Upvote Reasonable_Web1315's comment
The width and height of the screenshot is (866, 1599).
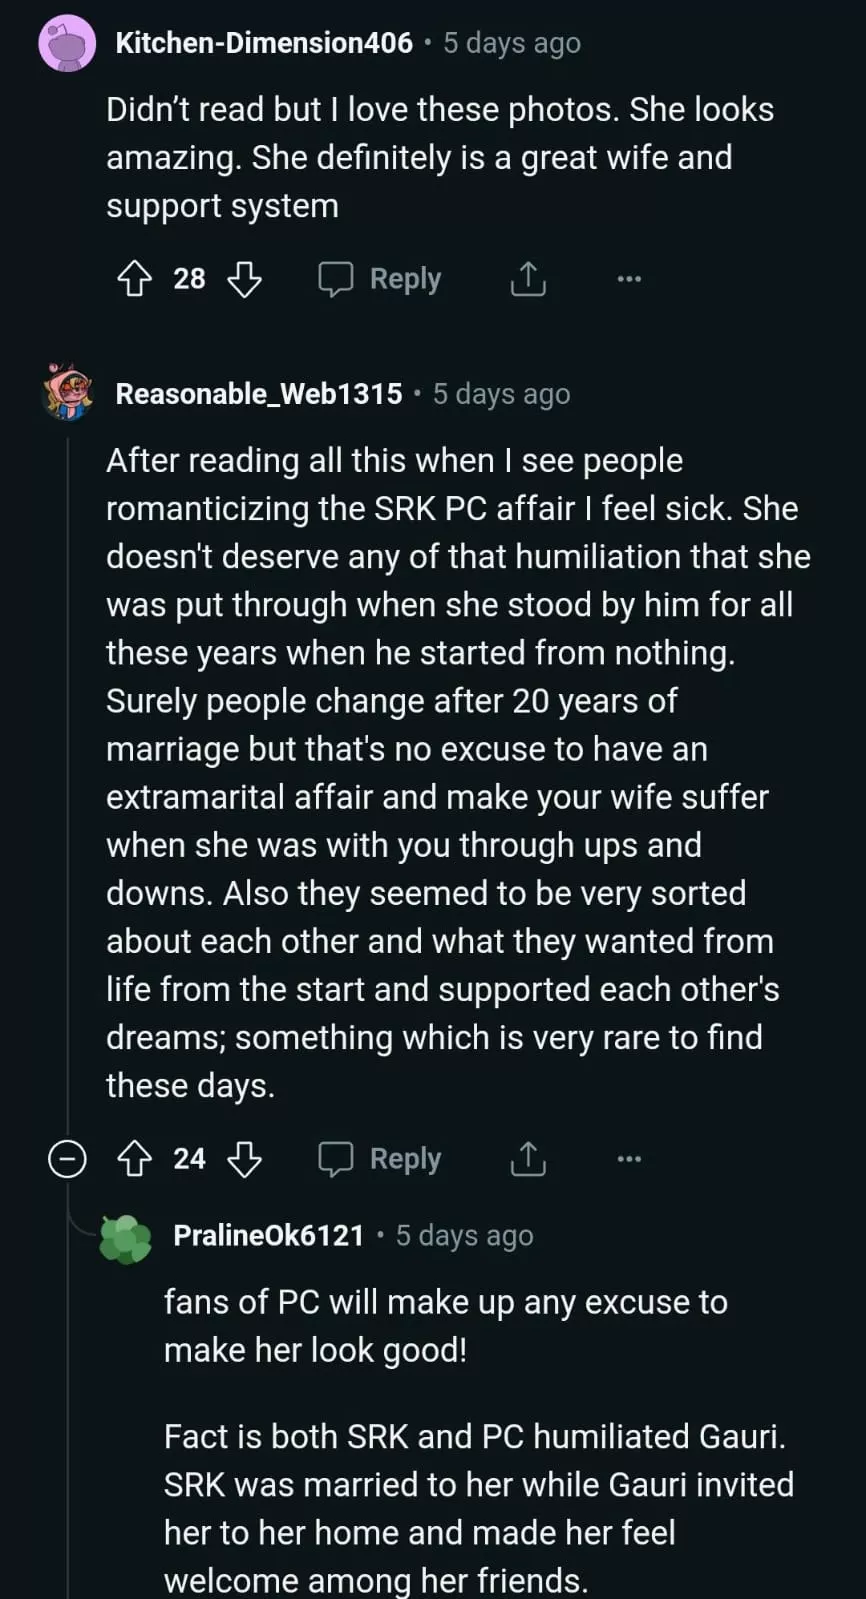coord(134,1159)
